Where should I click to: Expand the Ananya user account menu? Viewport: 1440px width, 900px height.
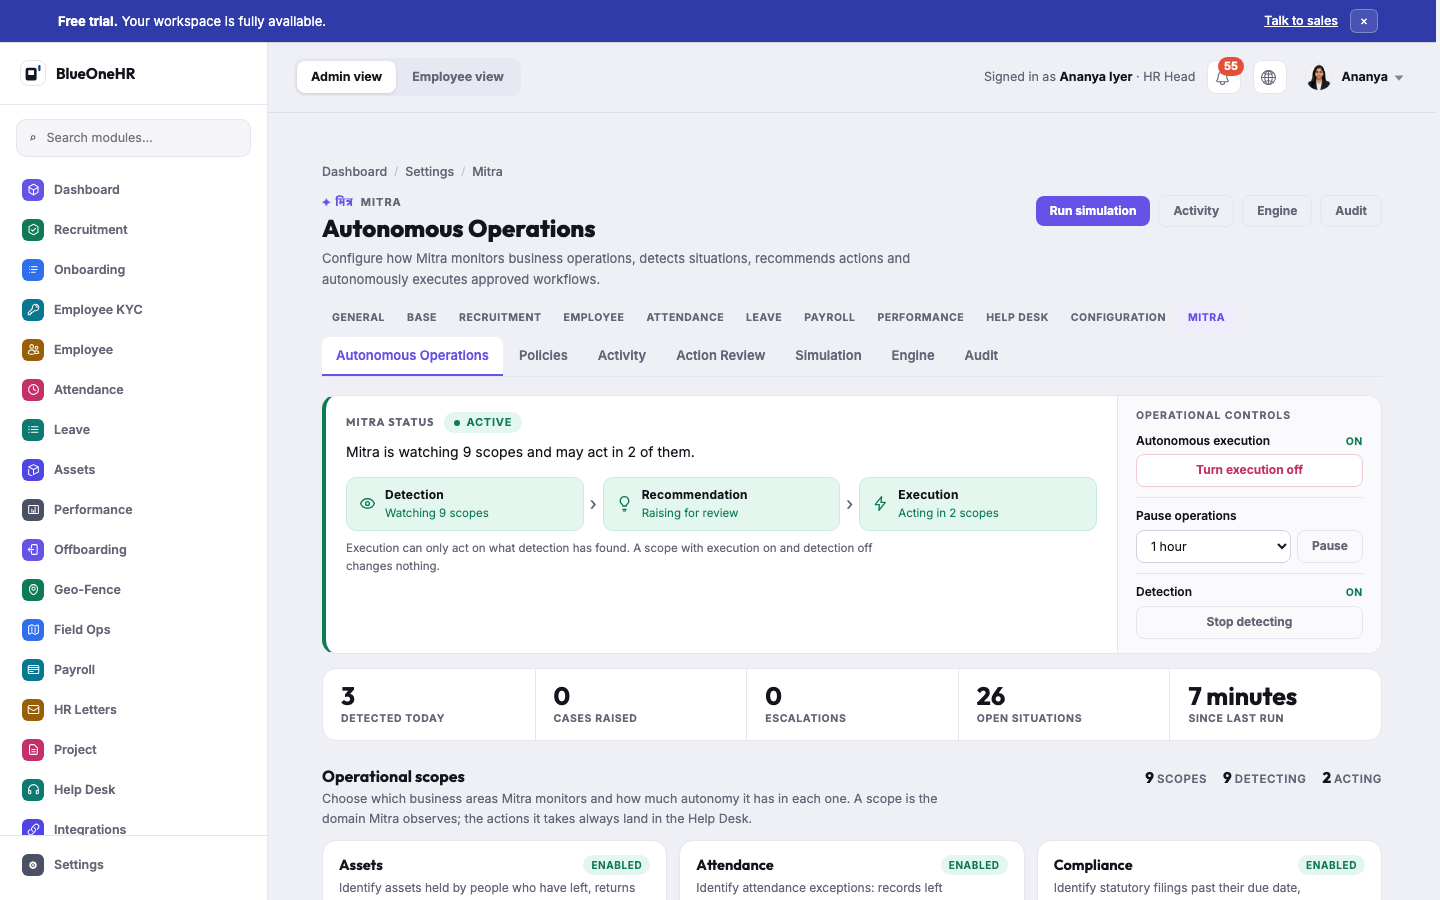tap(1356, 77)
